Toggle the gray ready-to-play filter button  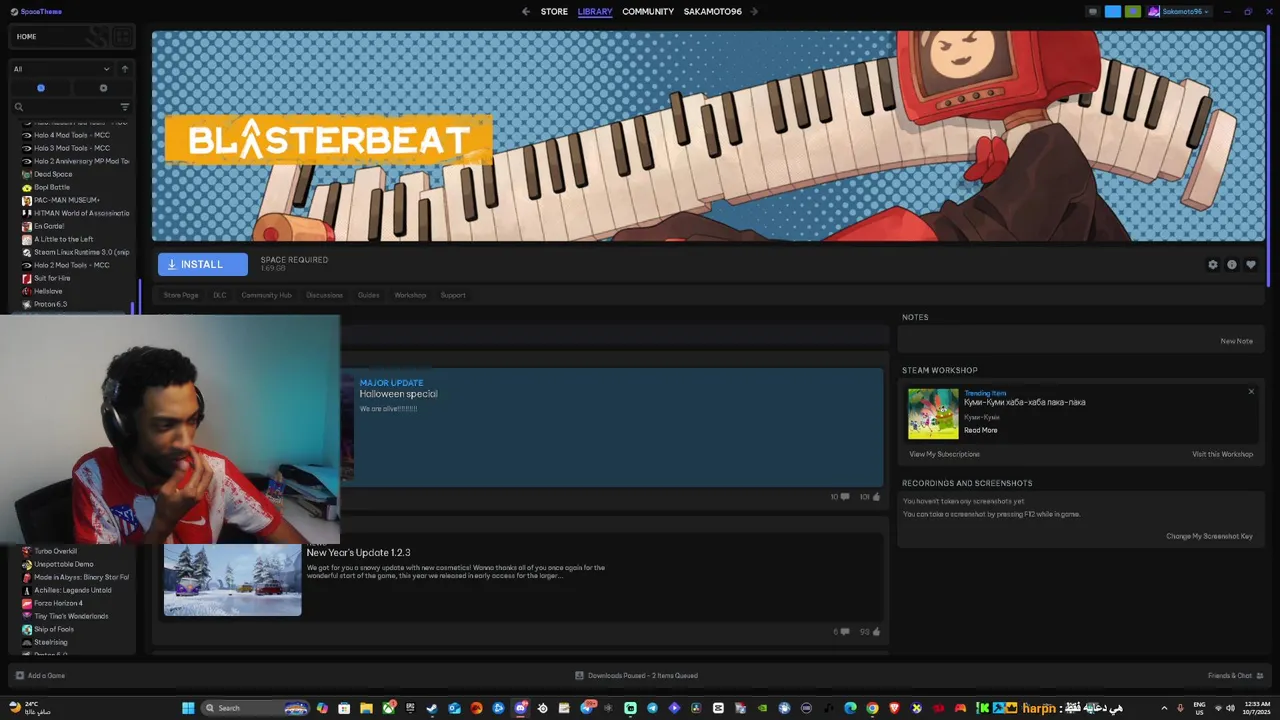(103, 88)
